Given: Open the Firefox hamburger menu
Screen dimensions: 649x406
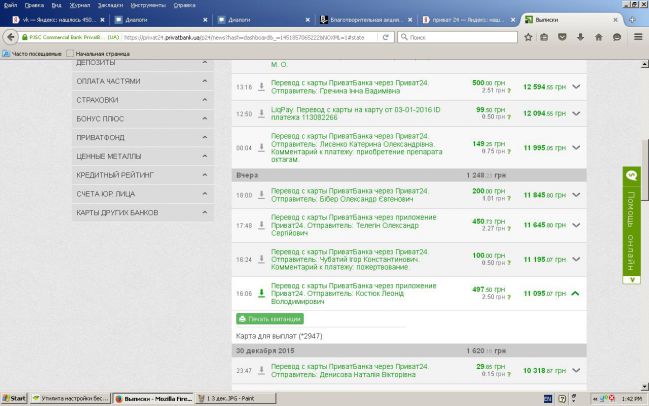Looking at the screenshot, I should tap(638, 37).
